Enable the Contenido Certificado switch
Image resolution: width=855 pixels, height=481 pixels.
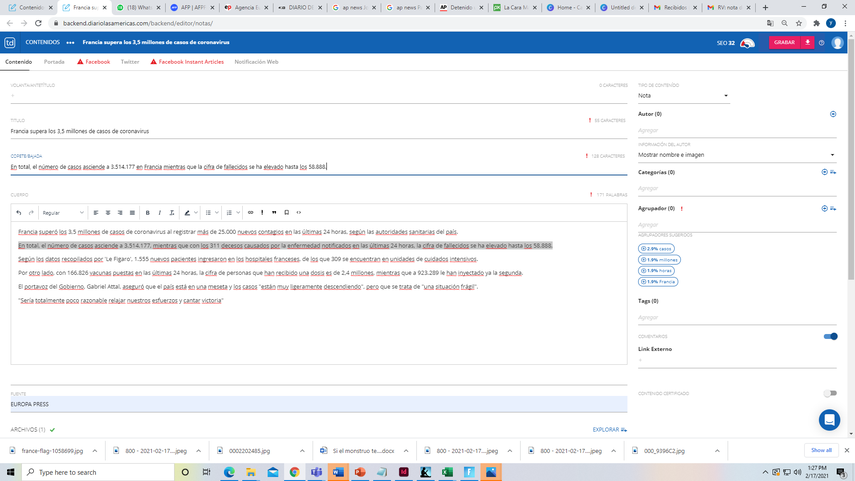point(830,394)
